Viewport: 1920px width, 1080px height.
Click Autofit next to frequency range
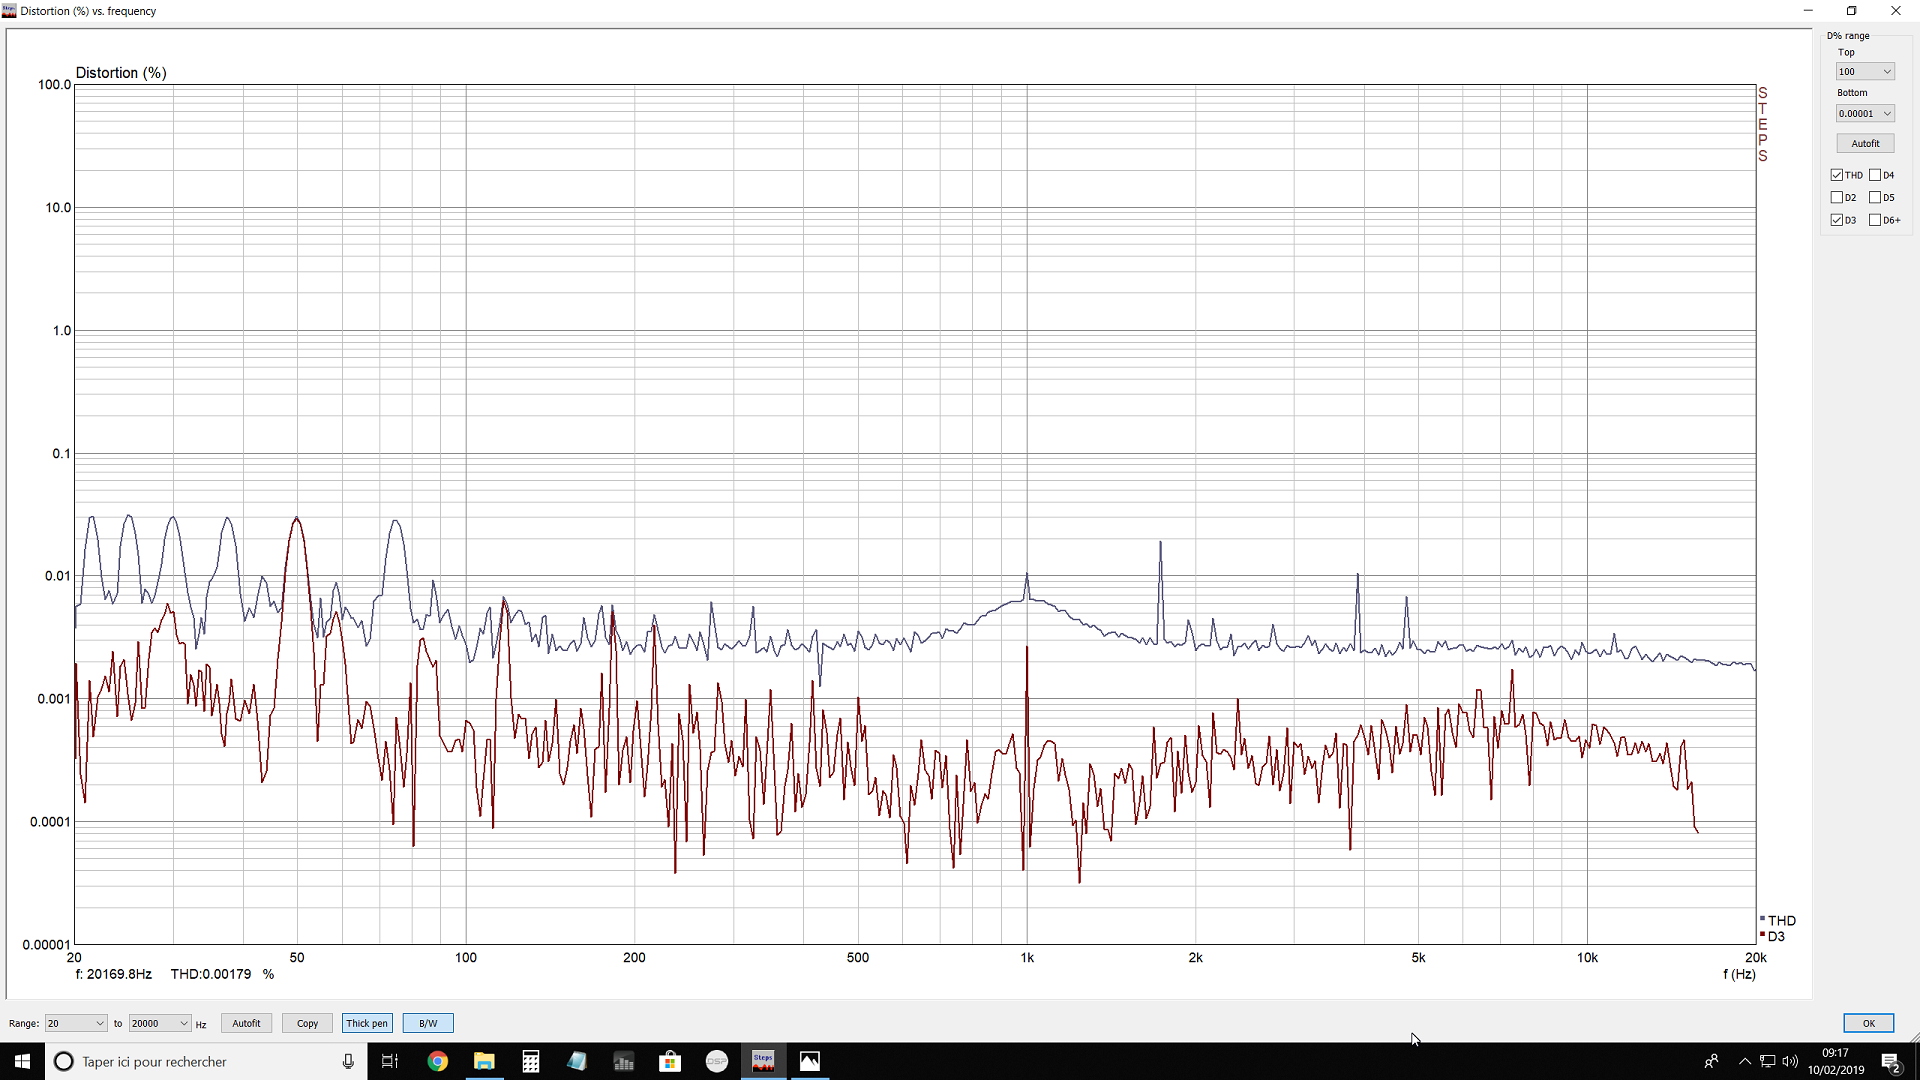click(246, 1023)
